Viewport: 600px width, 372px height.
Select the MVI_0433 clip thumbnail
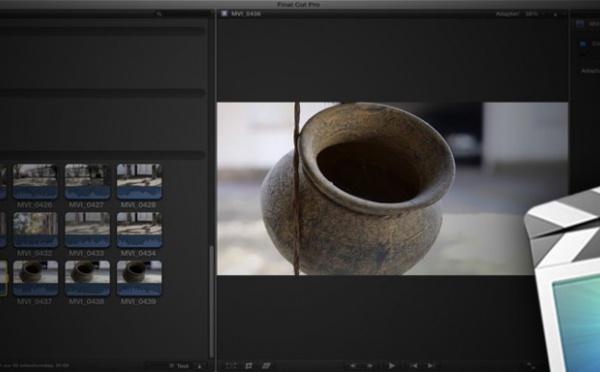click(87, 230)
